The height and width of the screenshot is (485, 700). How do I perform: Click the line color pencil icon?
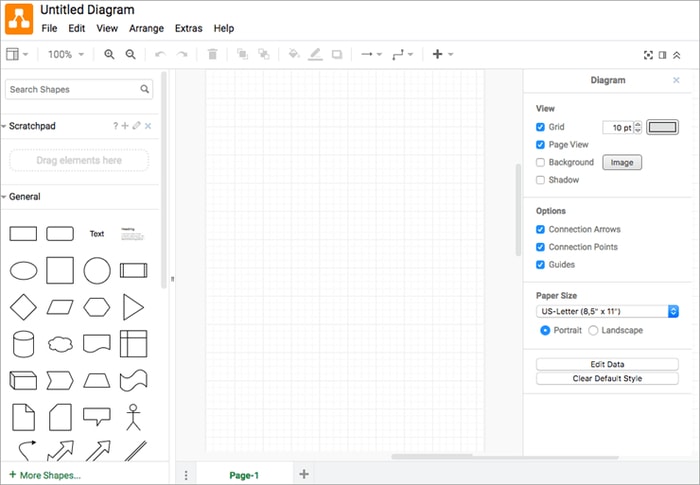click(315, 54)
